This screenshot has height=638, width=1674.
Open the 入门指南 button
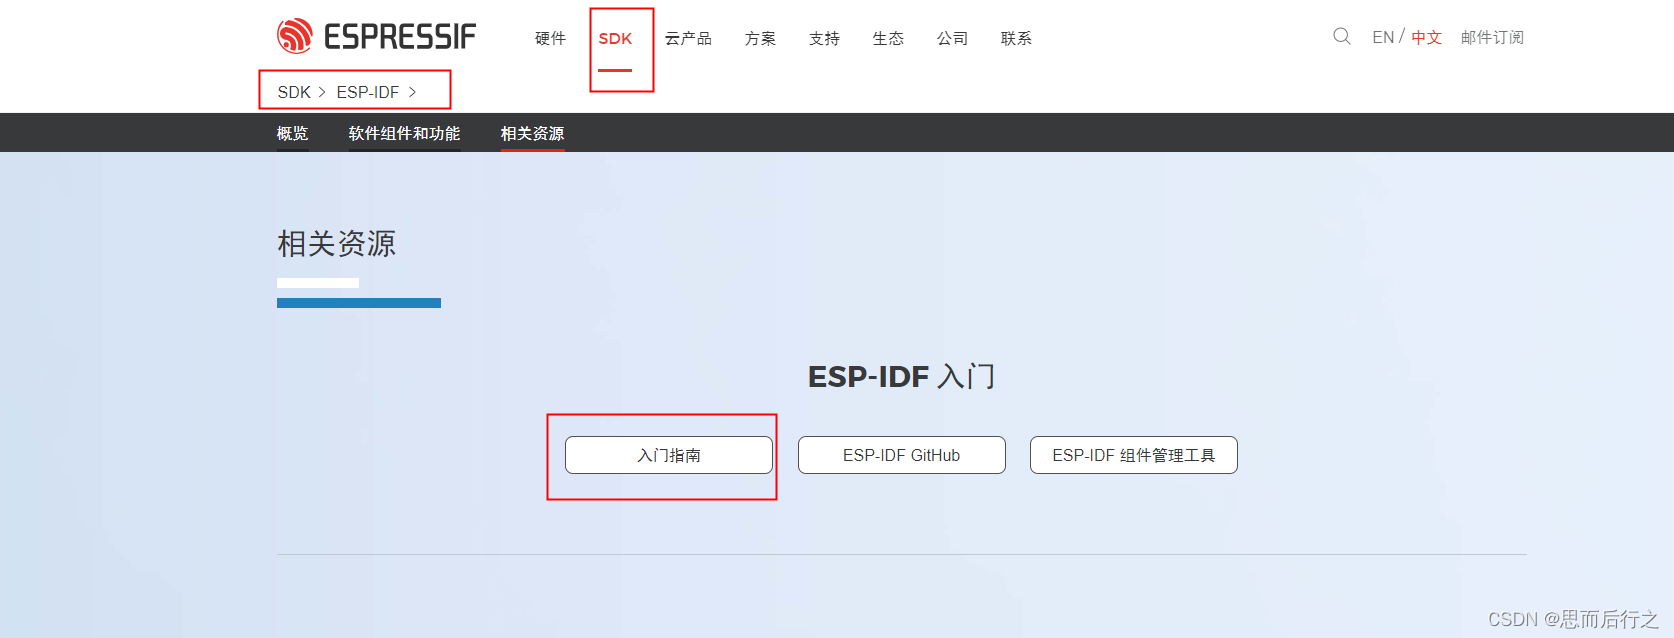[x=669, y=455]
